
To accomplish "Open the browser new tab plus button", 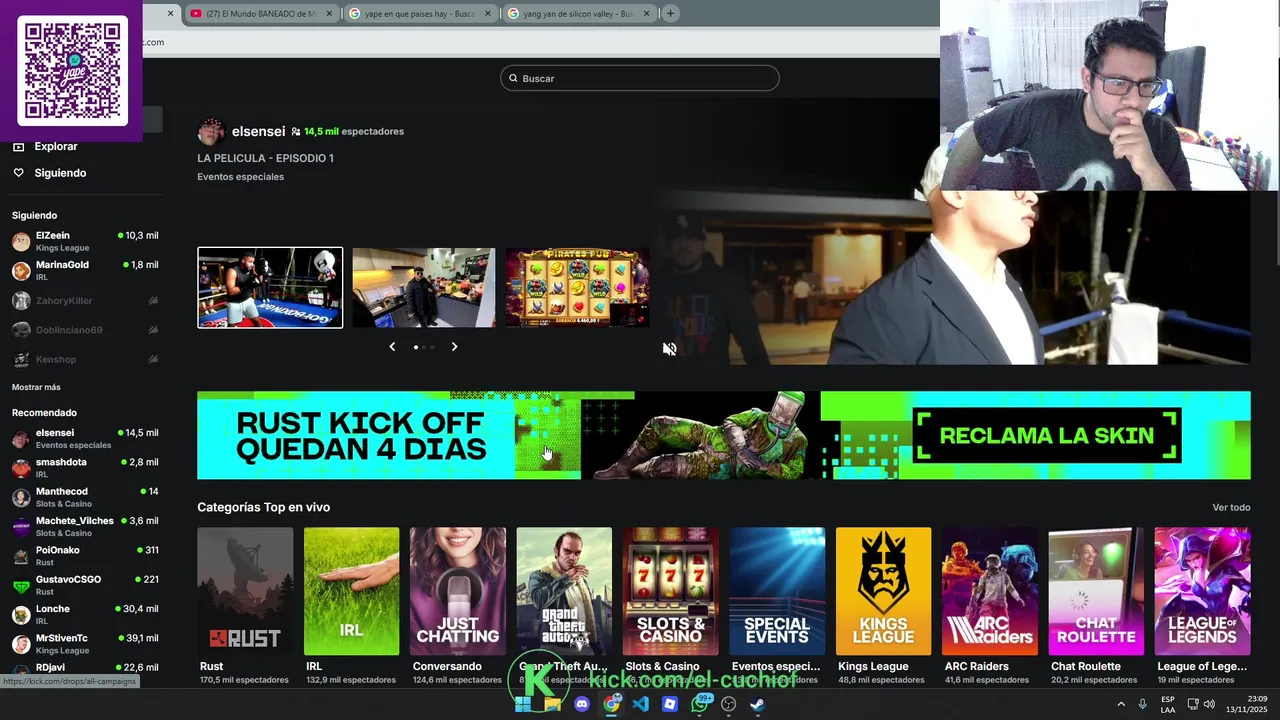I will click(670, 13).
